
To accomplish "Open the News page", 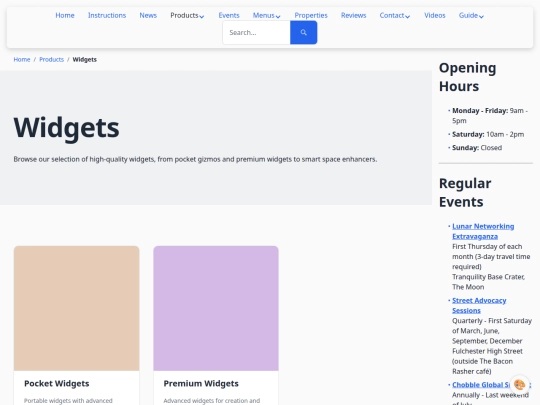I will tap(148, 15).
